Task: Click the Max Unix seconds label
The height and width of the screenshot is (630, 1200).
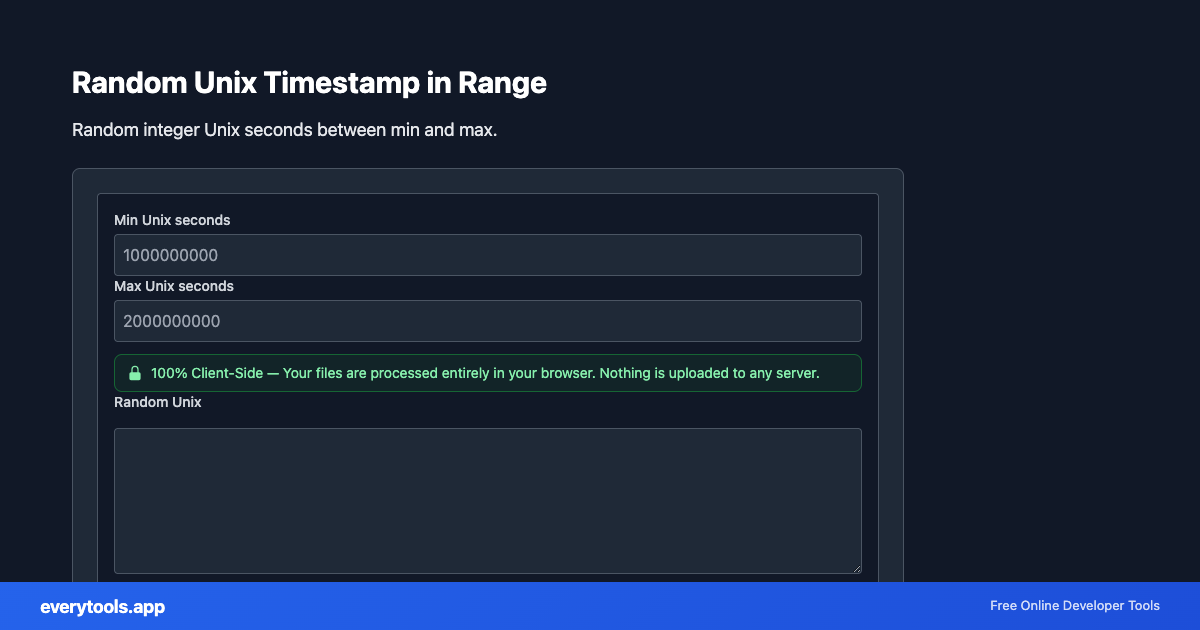Action: coord(174,286)
